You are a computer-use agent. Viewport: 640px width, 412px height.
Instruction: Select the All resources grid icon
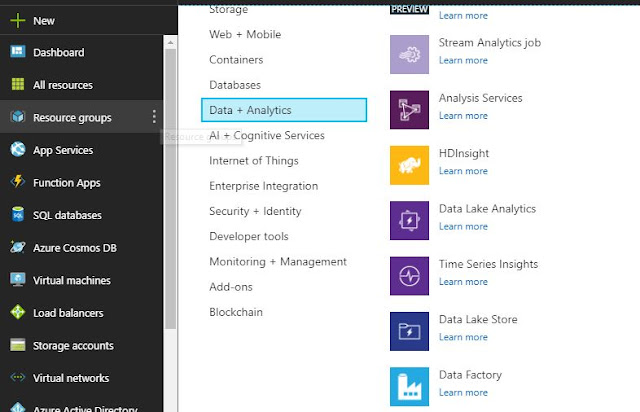(17, 85)
